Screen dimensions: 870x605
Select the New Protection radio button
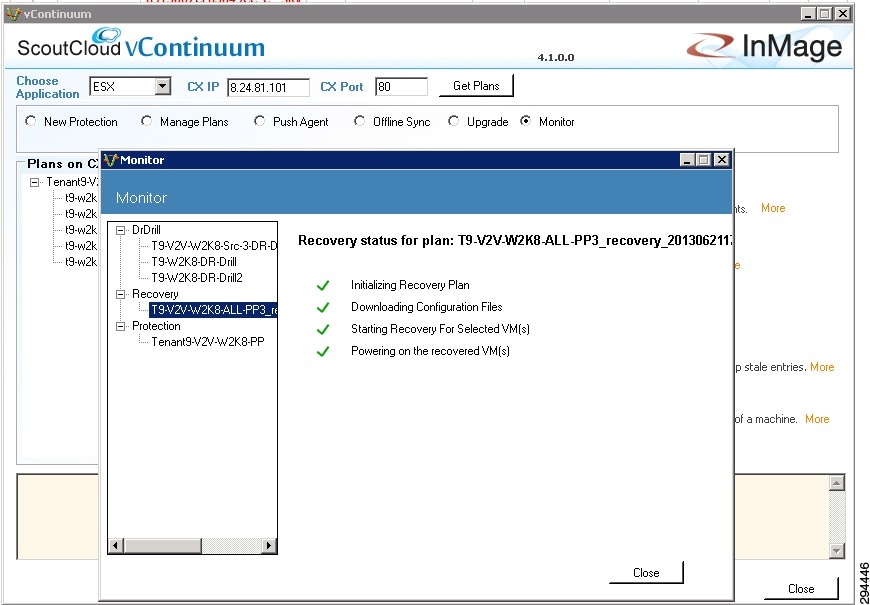click(31, 121)
